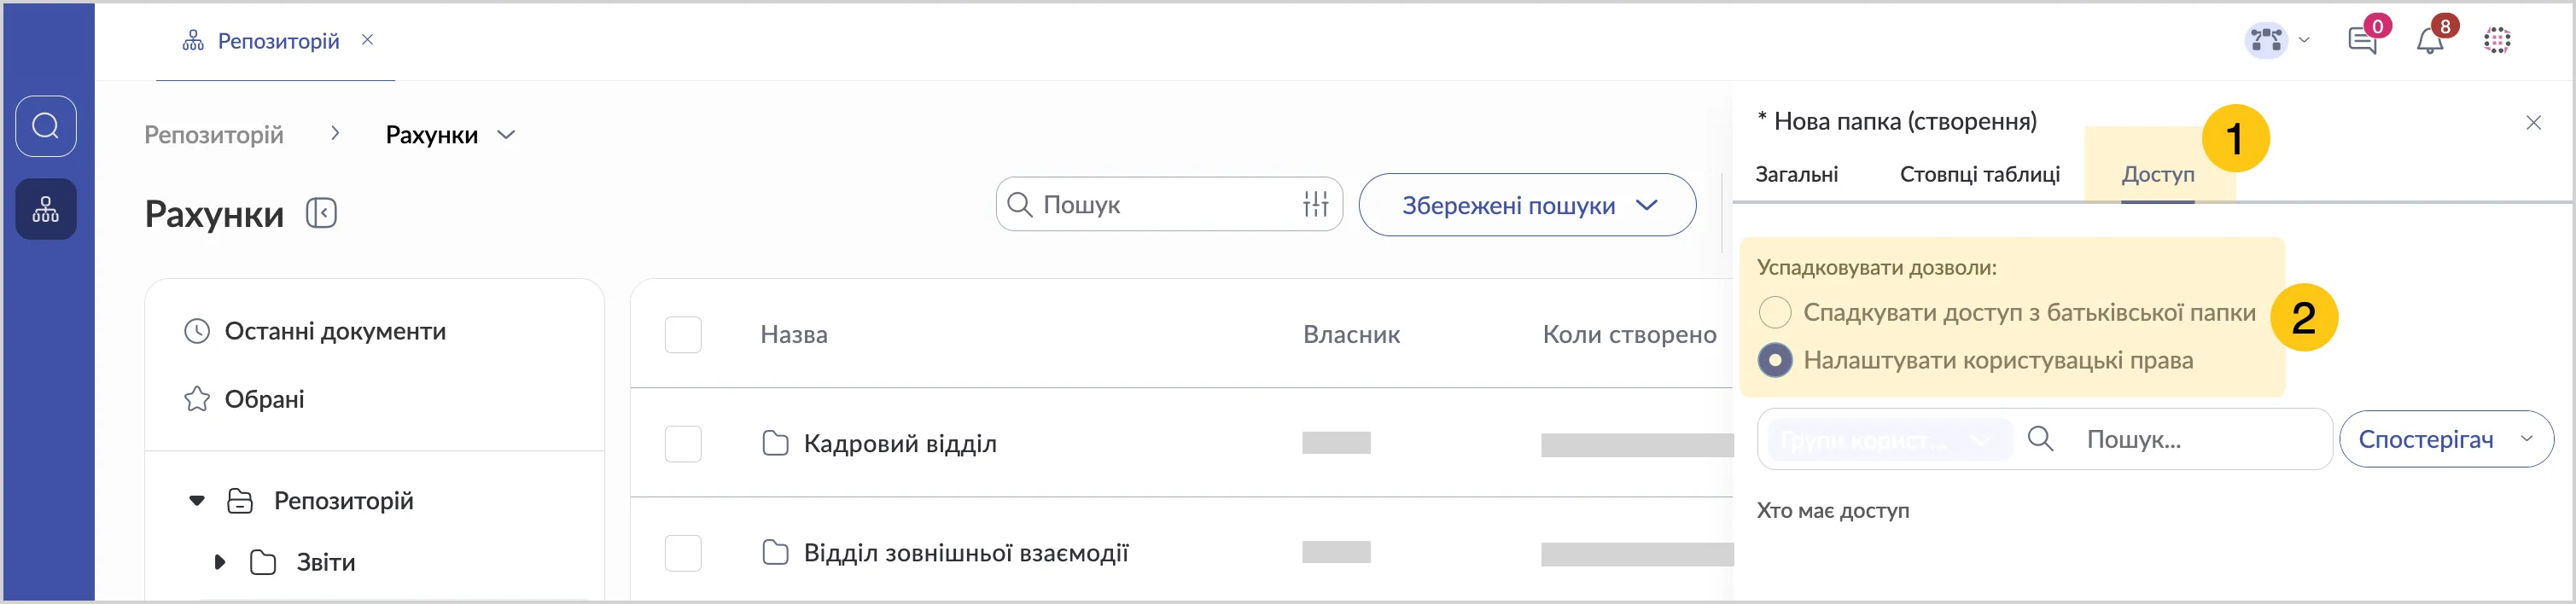Tick the checkbox for Кадровий відділ row
The width and height of the screenshot is (2576, 604).
click(683, 443)
